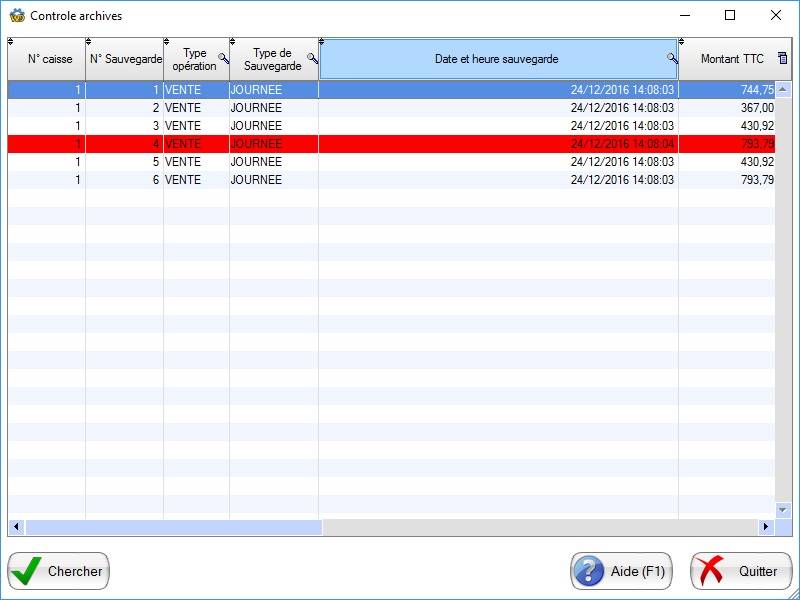Sort by the N° caisse column header
The image size is (800, 600).
[x=49, y=60]
